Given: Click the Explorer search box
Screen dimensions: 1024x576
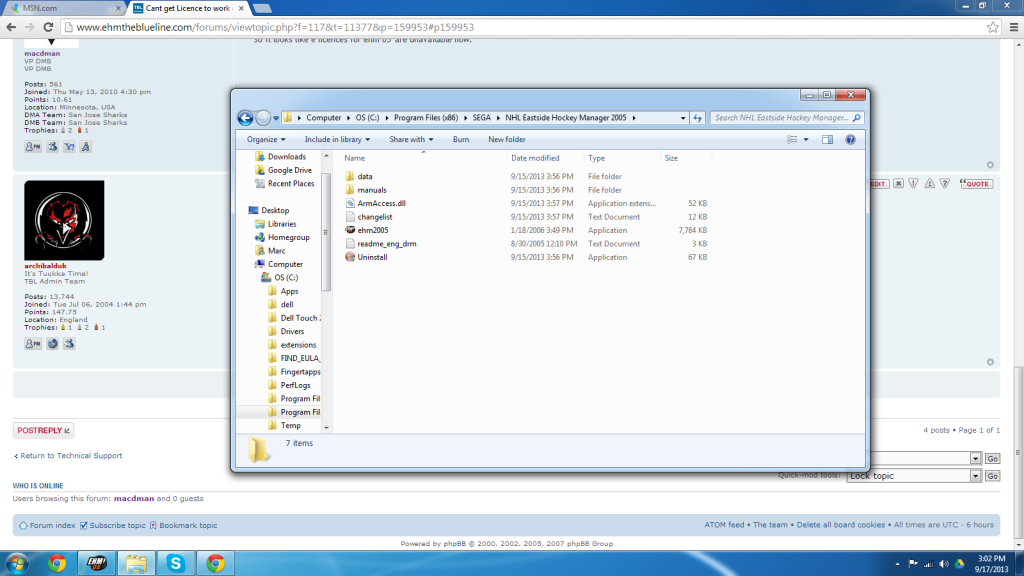Looking at the screenshot, I should coord(786,118).
